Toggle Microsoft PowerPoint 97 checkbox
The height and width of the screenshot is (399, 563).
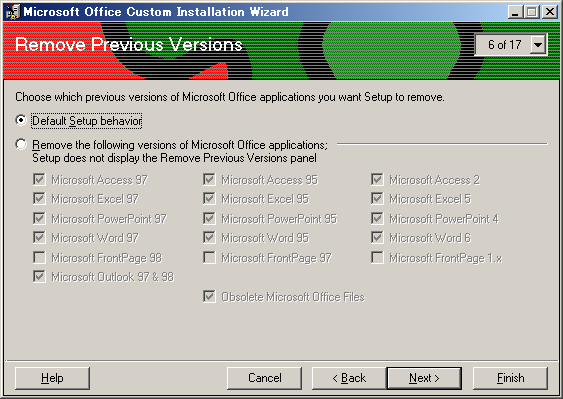click(x=39, y=218)
